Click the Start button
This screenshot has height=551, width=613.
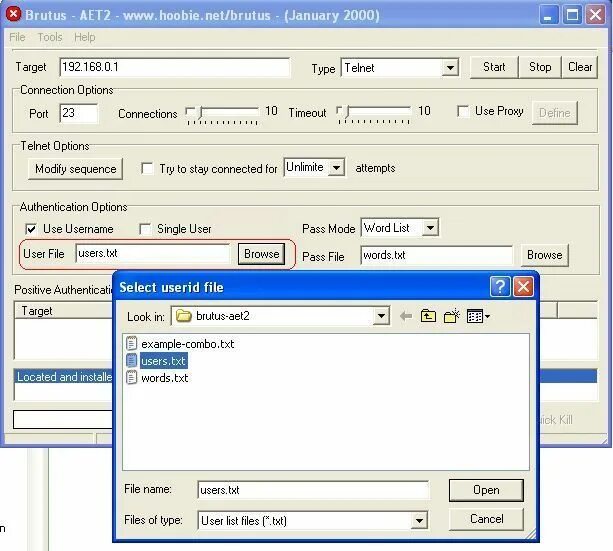click(494, 67)
